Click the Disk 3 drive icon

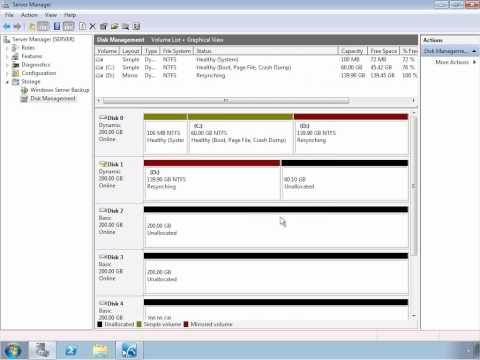click(103, 257)
